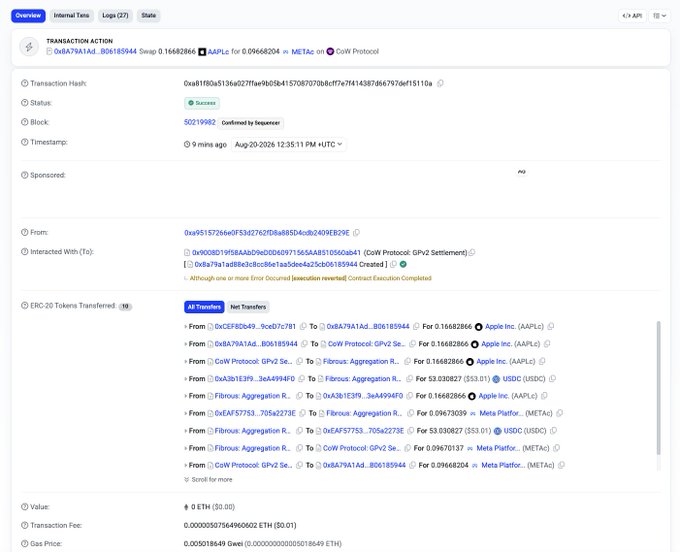Copy the GPv2 Settlement contract address

tap(472, 252)
